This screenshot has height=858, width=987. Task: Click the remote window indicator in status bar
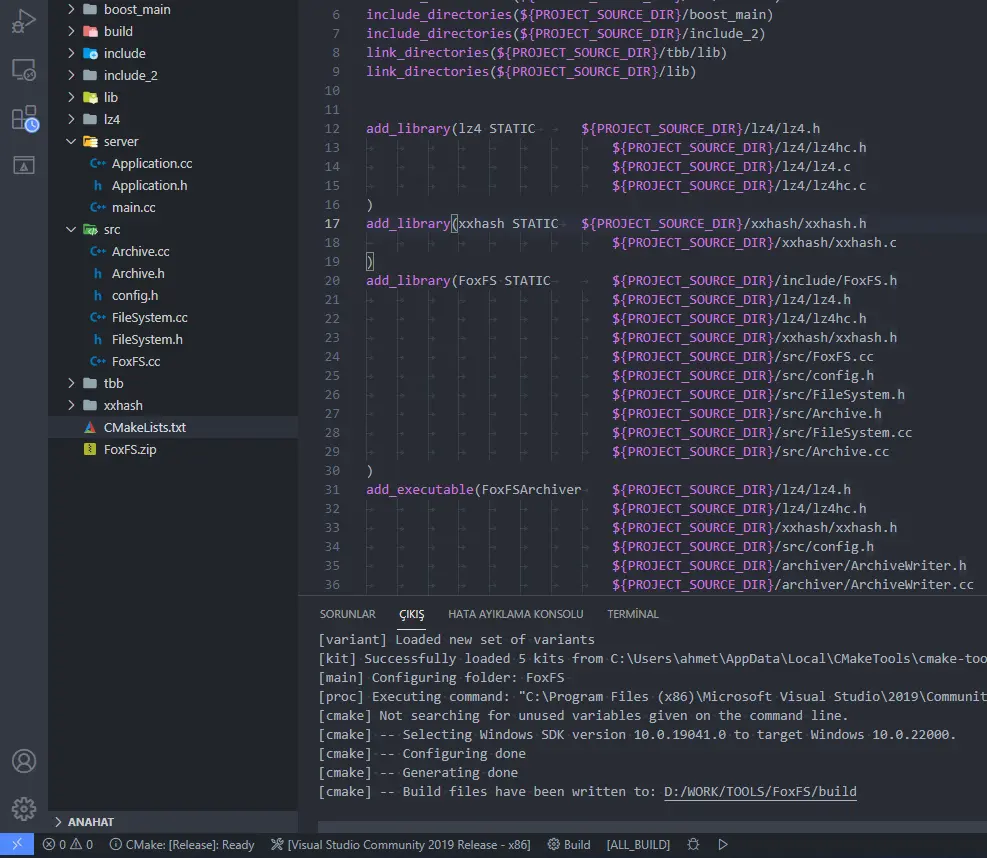pos(17,844)
